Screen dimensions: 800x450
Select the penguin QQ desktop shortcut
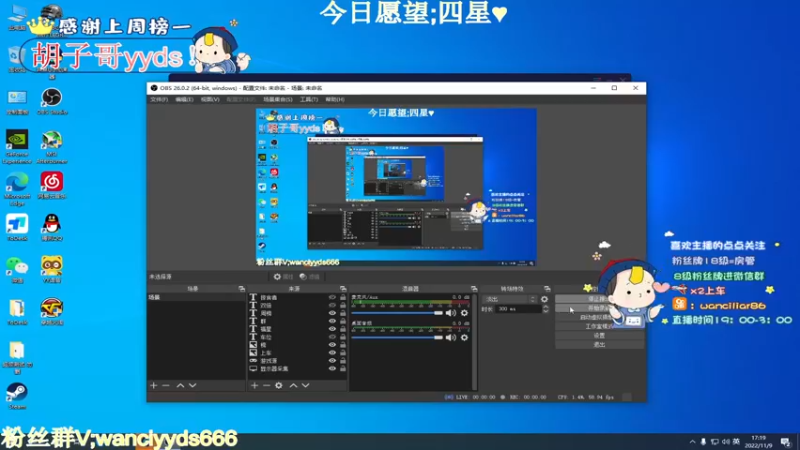click(x=52, y=228)
